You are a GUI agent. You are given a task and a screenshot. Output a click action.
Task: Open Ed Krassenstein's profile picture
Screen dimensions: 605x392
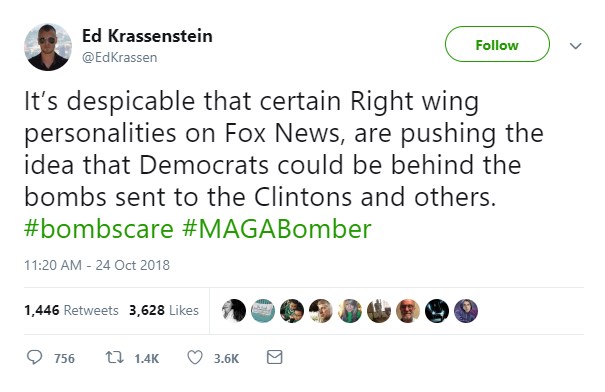[x=48, y=47]
